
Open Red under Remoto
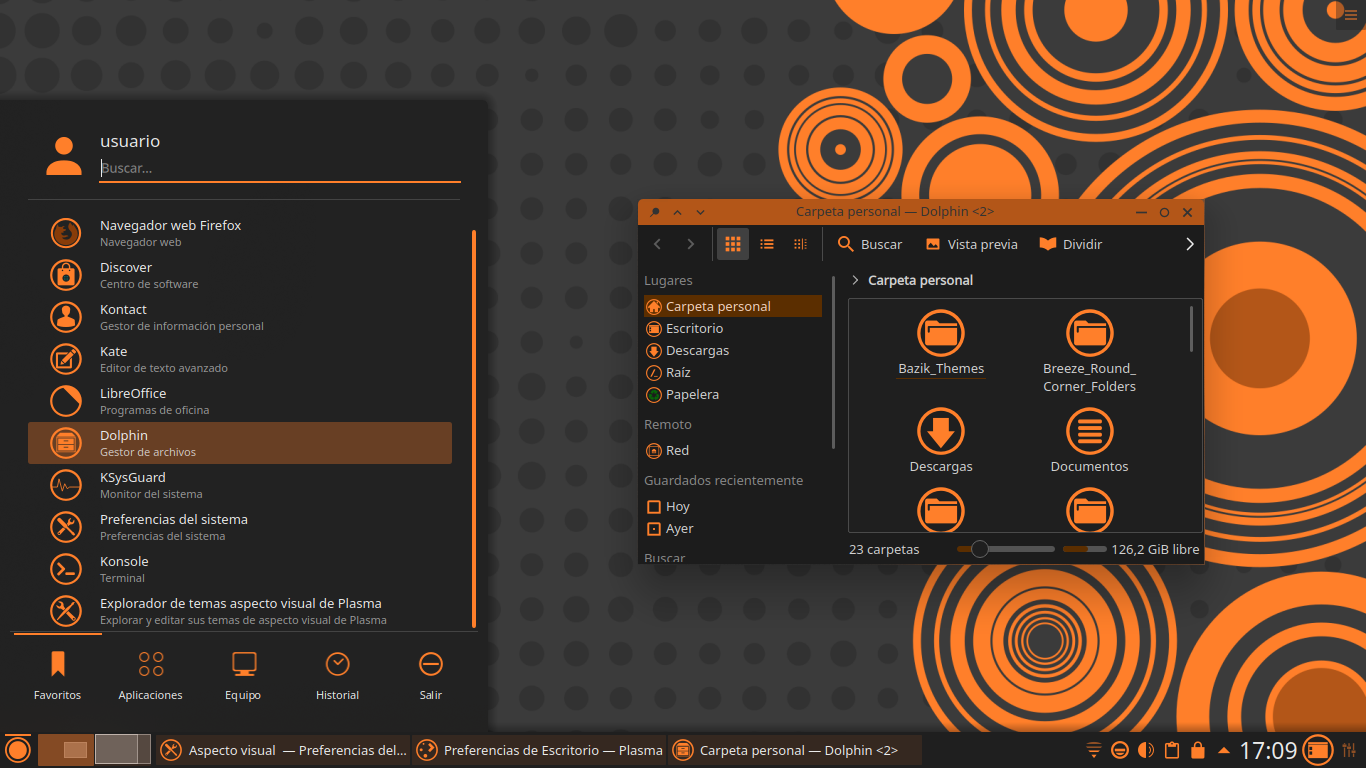[733, 450]
